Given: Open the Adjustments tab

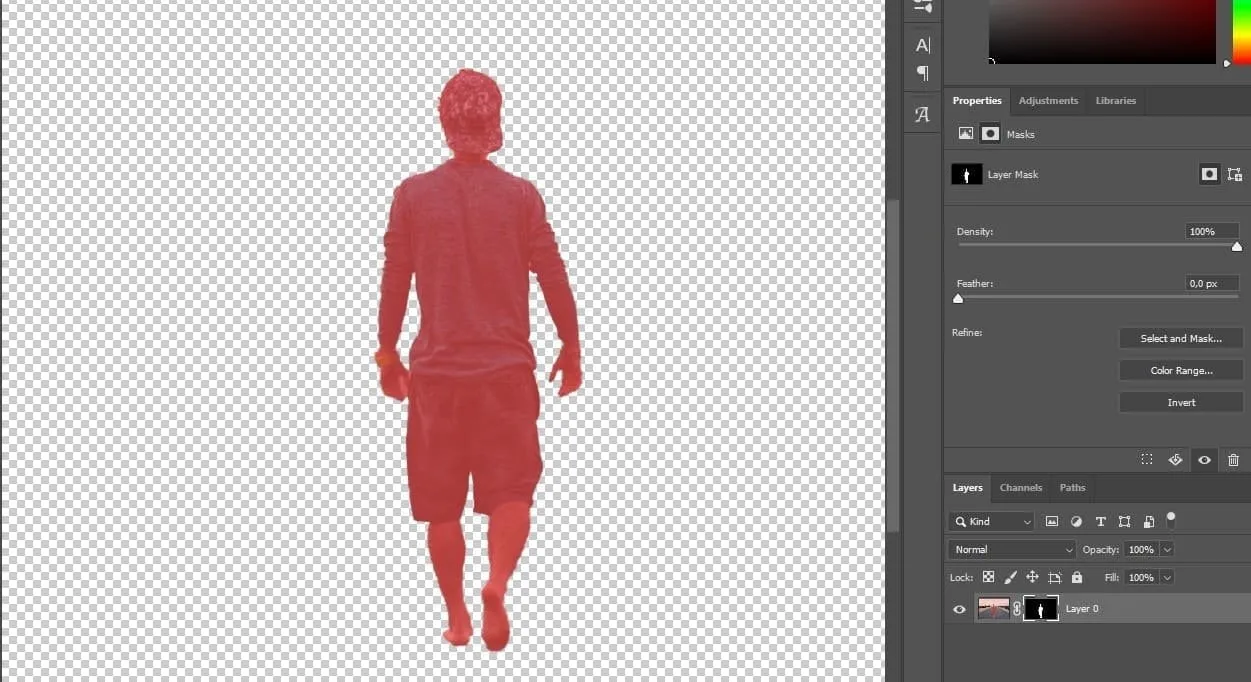Looking at the screenshot, I should click(x=1048, y=100).
